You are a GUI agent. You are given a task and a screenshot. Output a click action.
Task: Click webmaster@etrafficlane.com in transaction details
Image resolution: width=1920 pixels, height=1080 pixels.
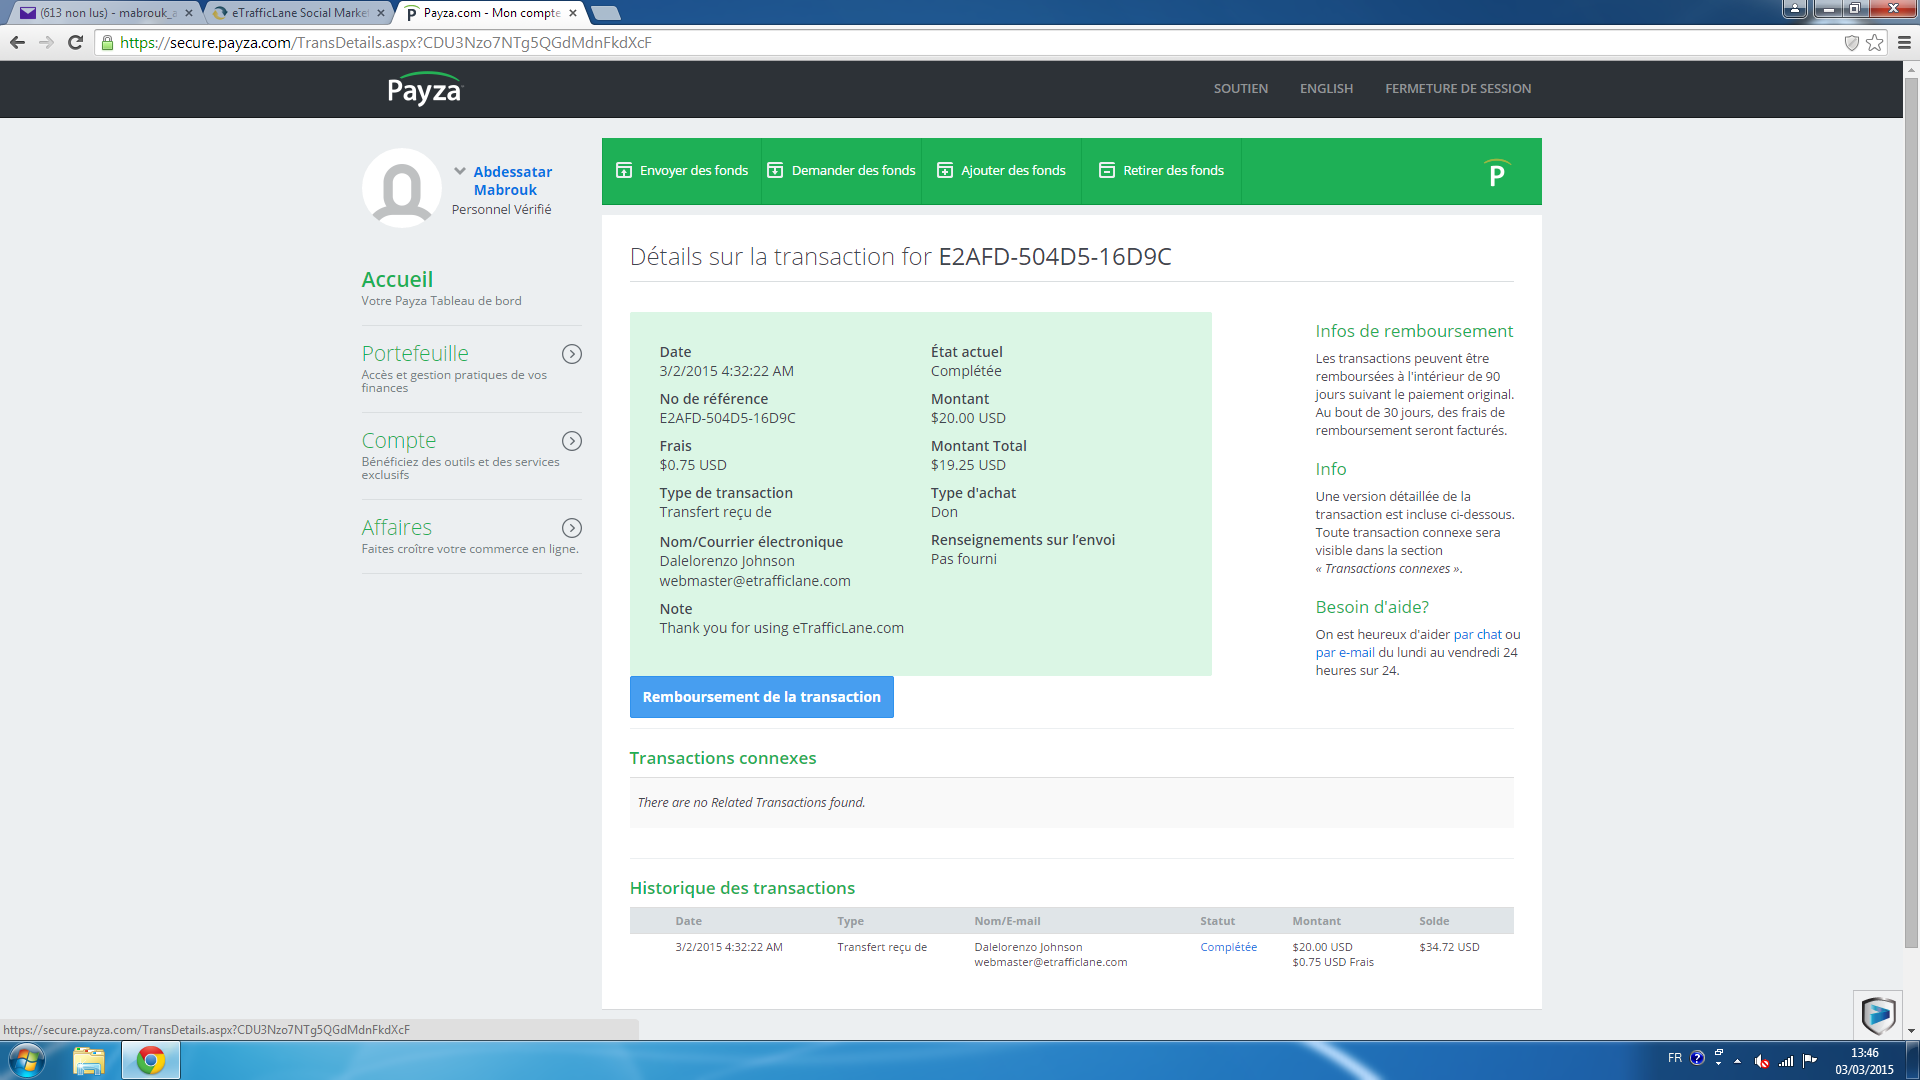click(x=755, y=581)
